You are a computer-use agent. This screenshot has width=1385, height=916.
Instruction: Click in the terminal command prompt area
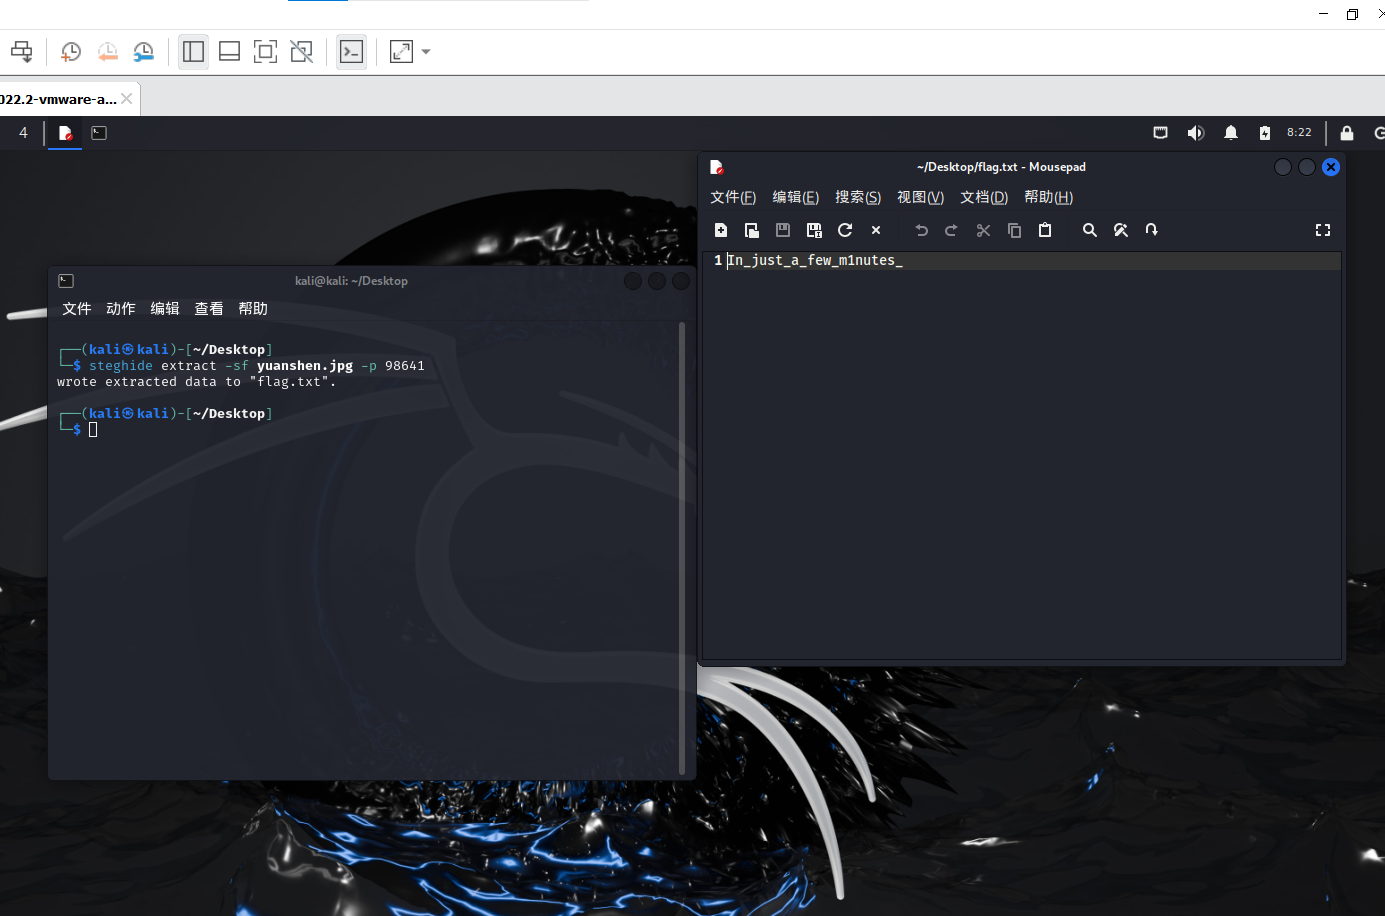tap(93, 430)
